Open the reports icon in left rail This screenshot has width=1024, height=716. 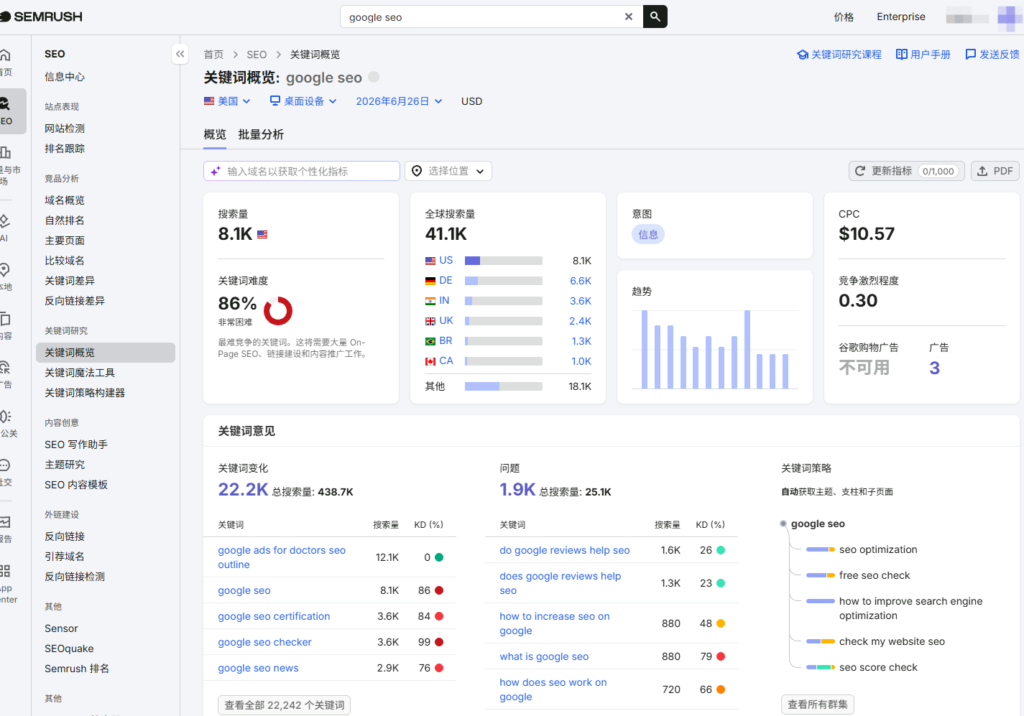[x=5, y=522]
